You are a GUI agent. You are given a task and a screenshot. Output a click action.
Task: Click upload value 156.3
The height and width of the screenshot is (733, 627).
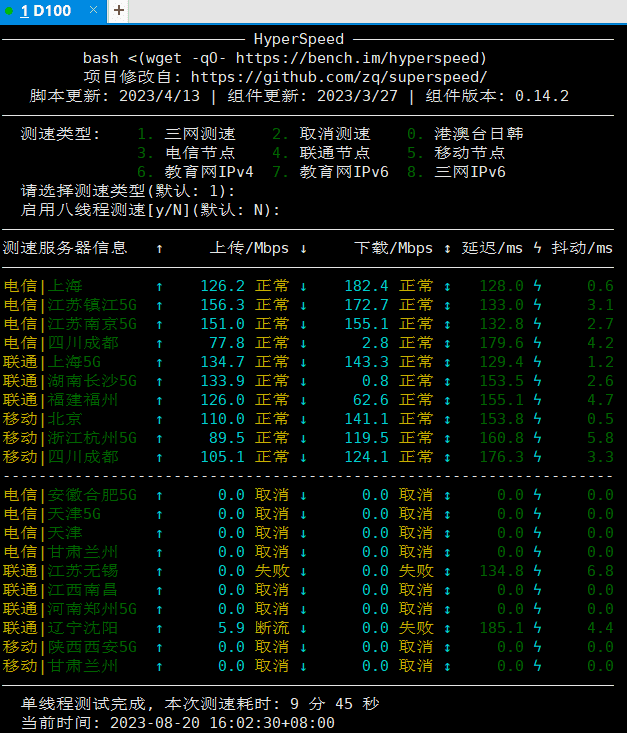coord(223,305)
